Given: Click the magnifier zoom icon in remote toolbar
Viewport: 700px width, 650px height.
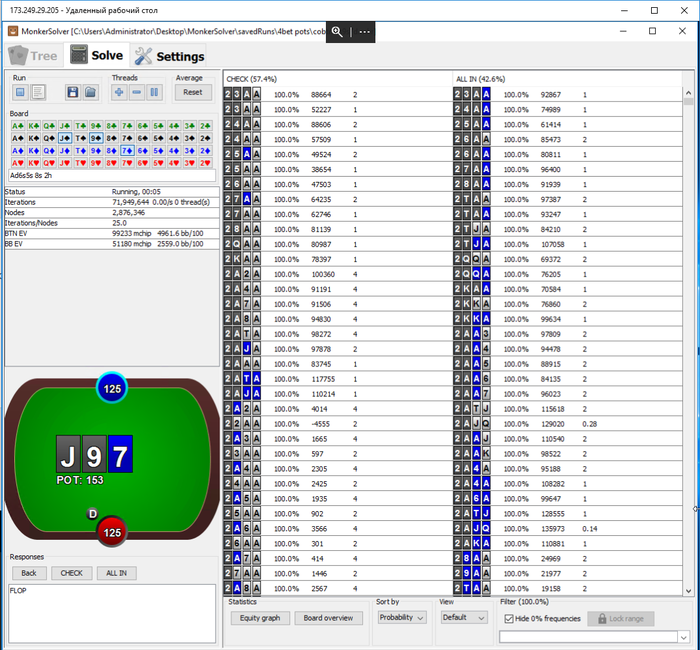Looking at the screenshot, I should (337, 32).
